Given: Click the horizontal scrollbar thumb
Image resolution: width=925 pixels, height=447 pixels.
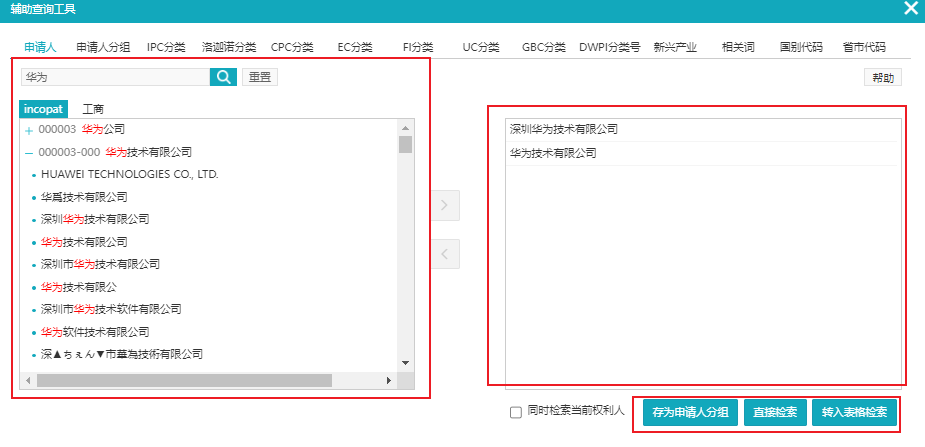Looking at the screenshot, I should point(185,380).
